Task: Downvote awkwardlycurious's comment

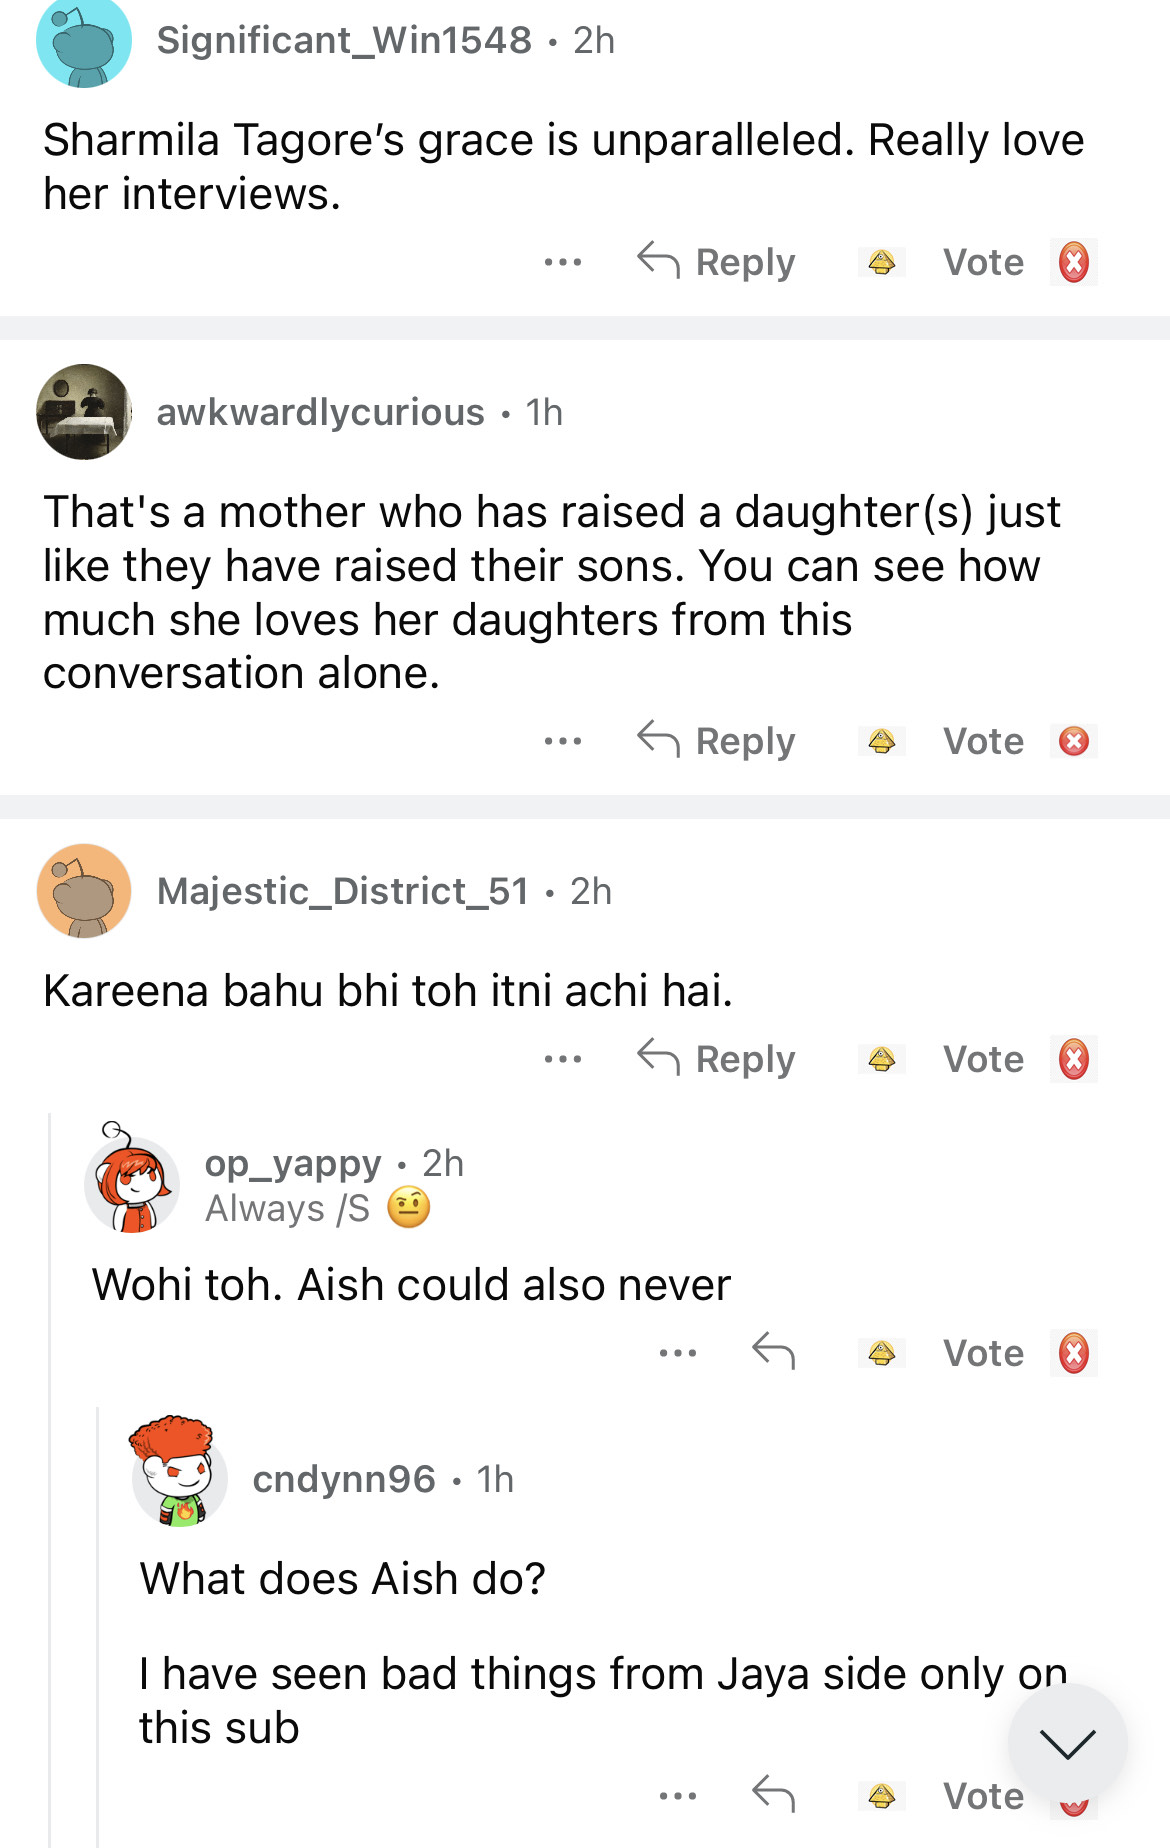Action: 1073,742
